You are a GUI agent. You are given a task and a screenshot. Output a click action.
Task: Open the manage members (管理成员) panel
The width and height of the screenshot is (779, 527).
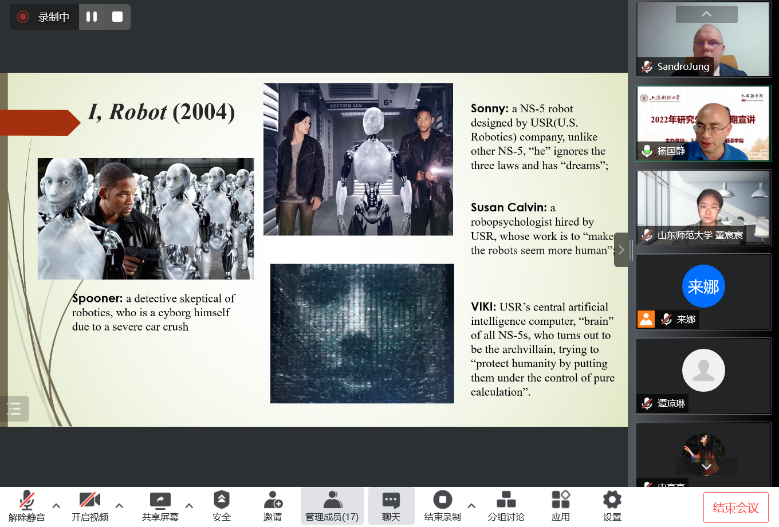click(331, 505)
